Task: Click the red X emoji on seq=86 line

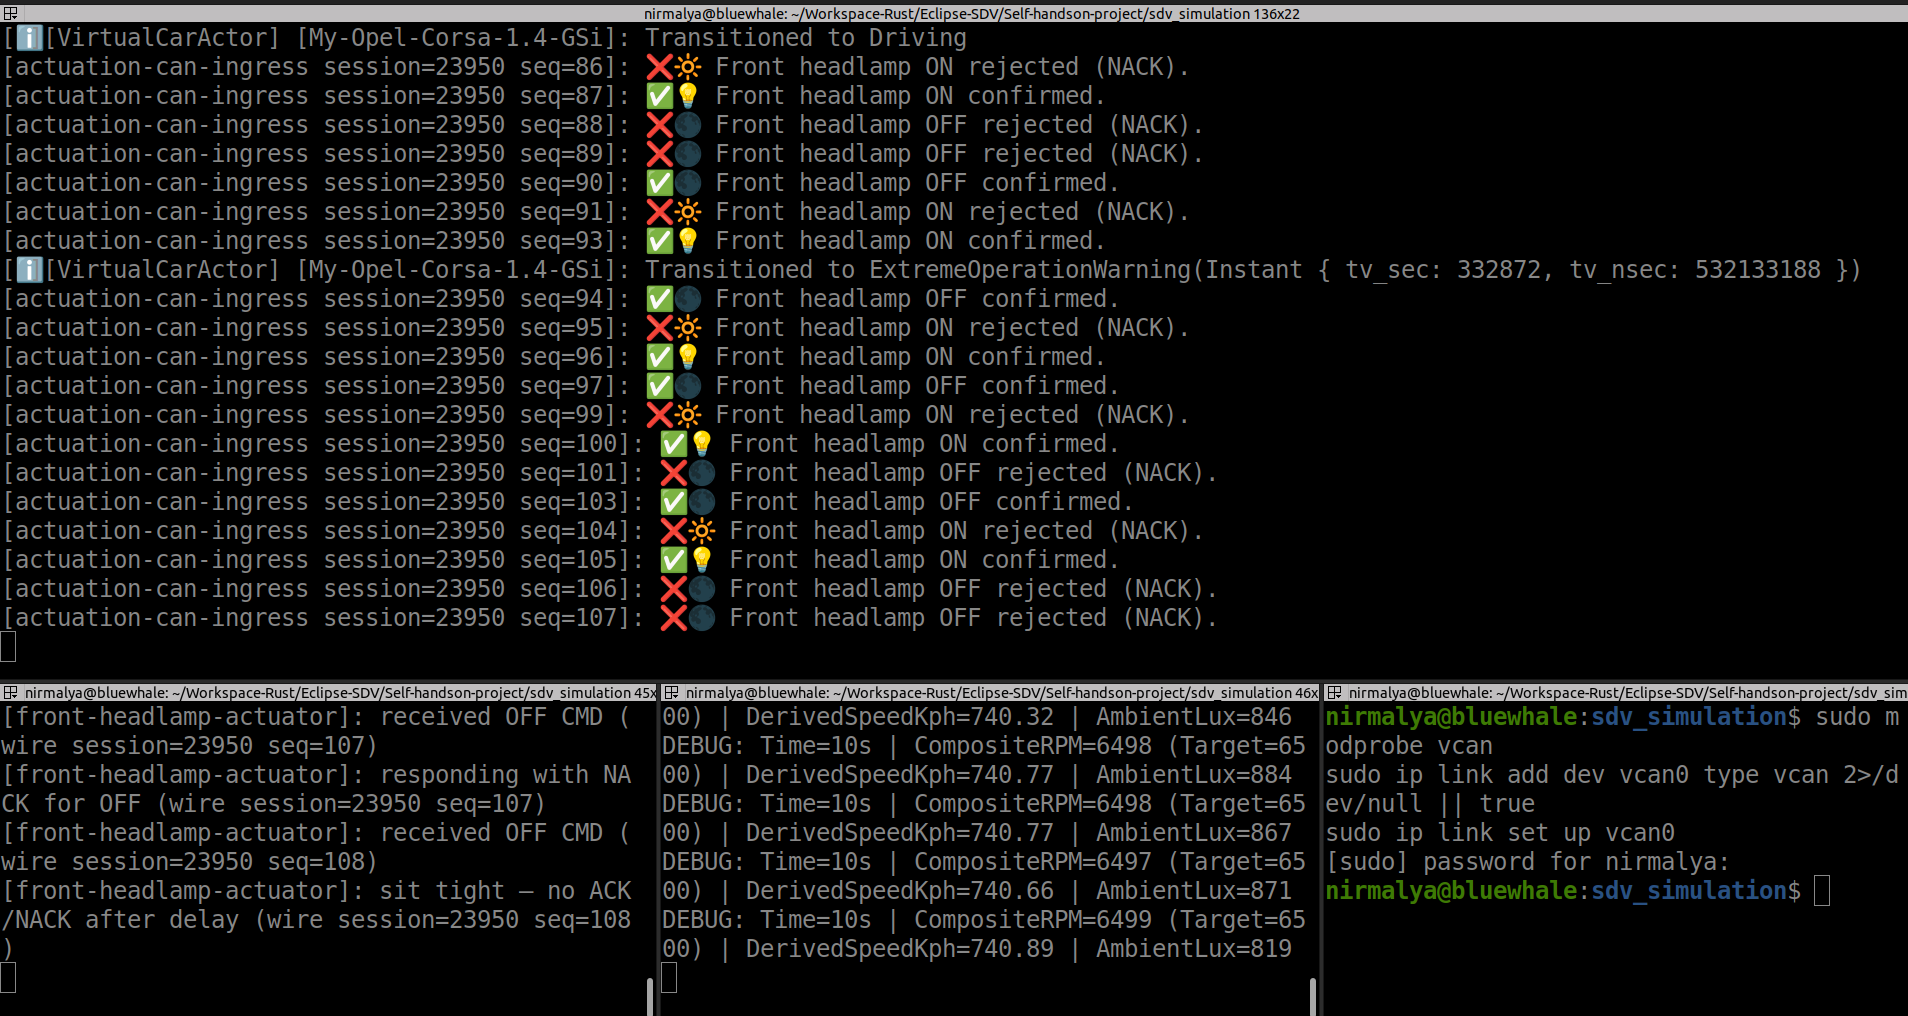Action: point(659,67)
